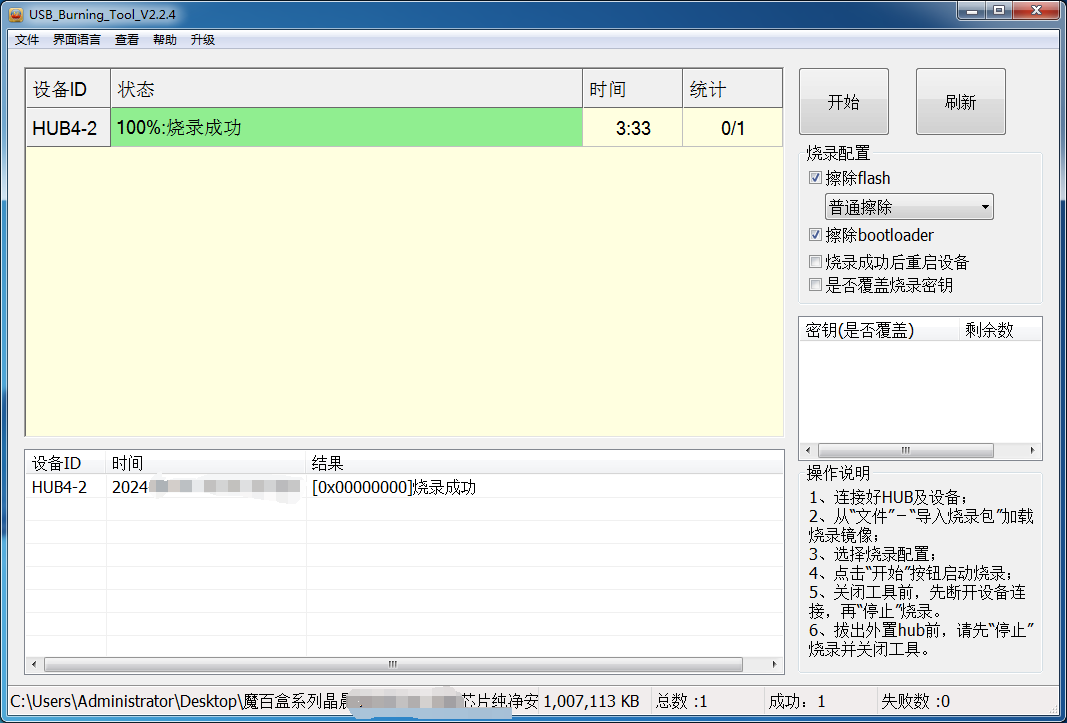1067x723 pixels.
Task: Enable 烧录成功后重启设备 option
Action: click(816, 262)
